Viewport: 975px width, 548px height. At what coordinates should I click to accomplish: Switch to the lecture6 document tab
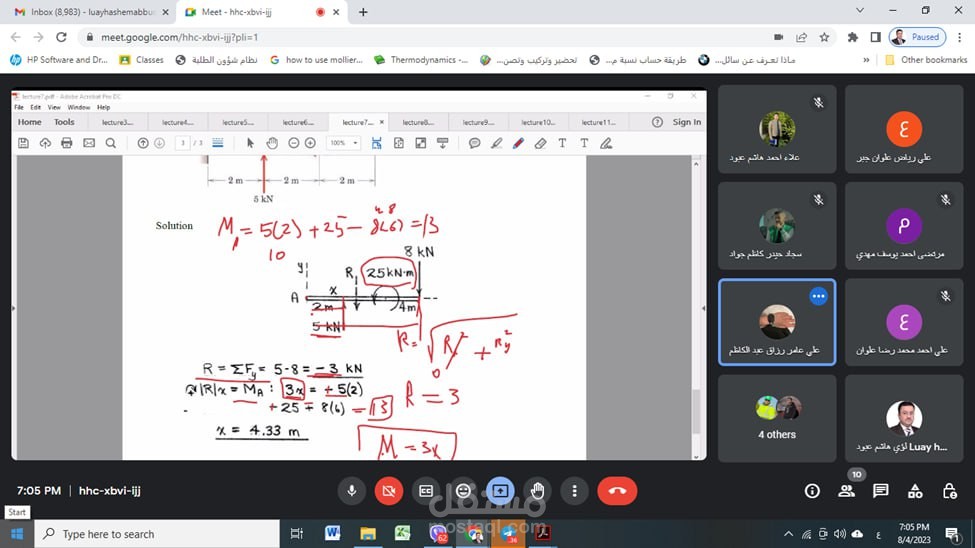[x=298, y=123]
